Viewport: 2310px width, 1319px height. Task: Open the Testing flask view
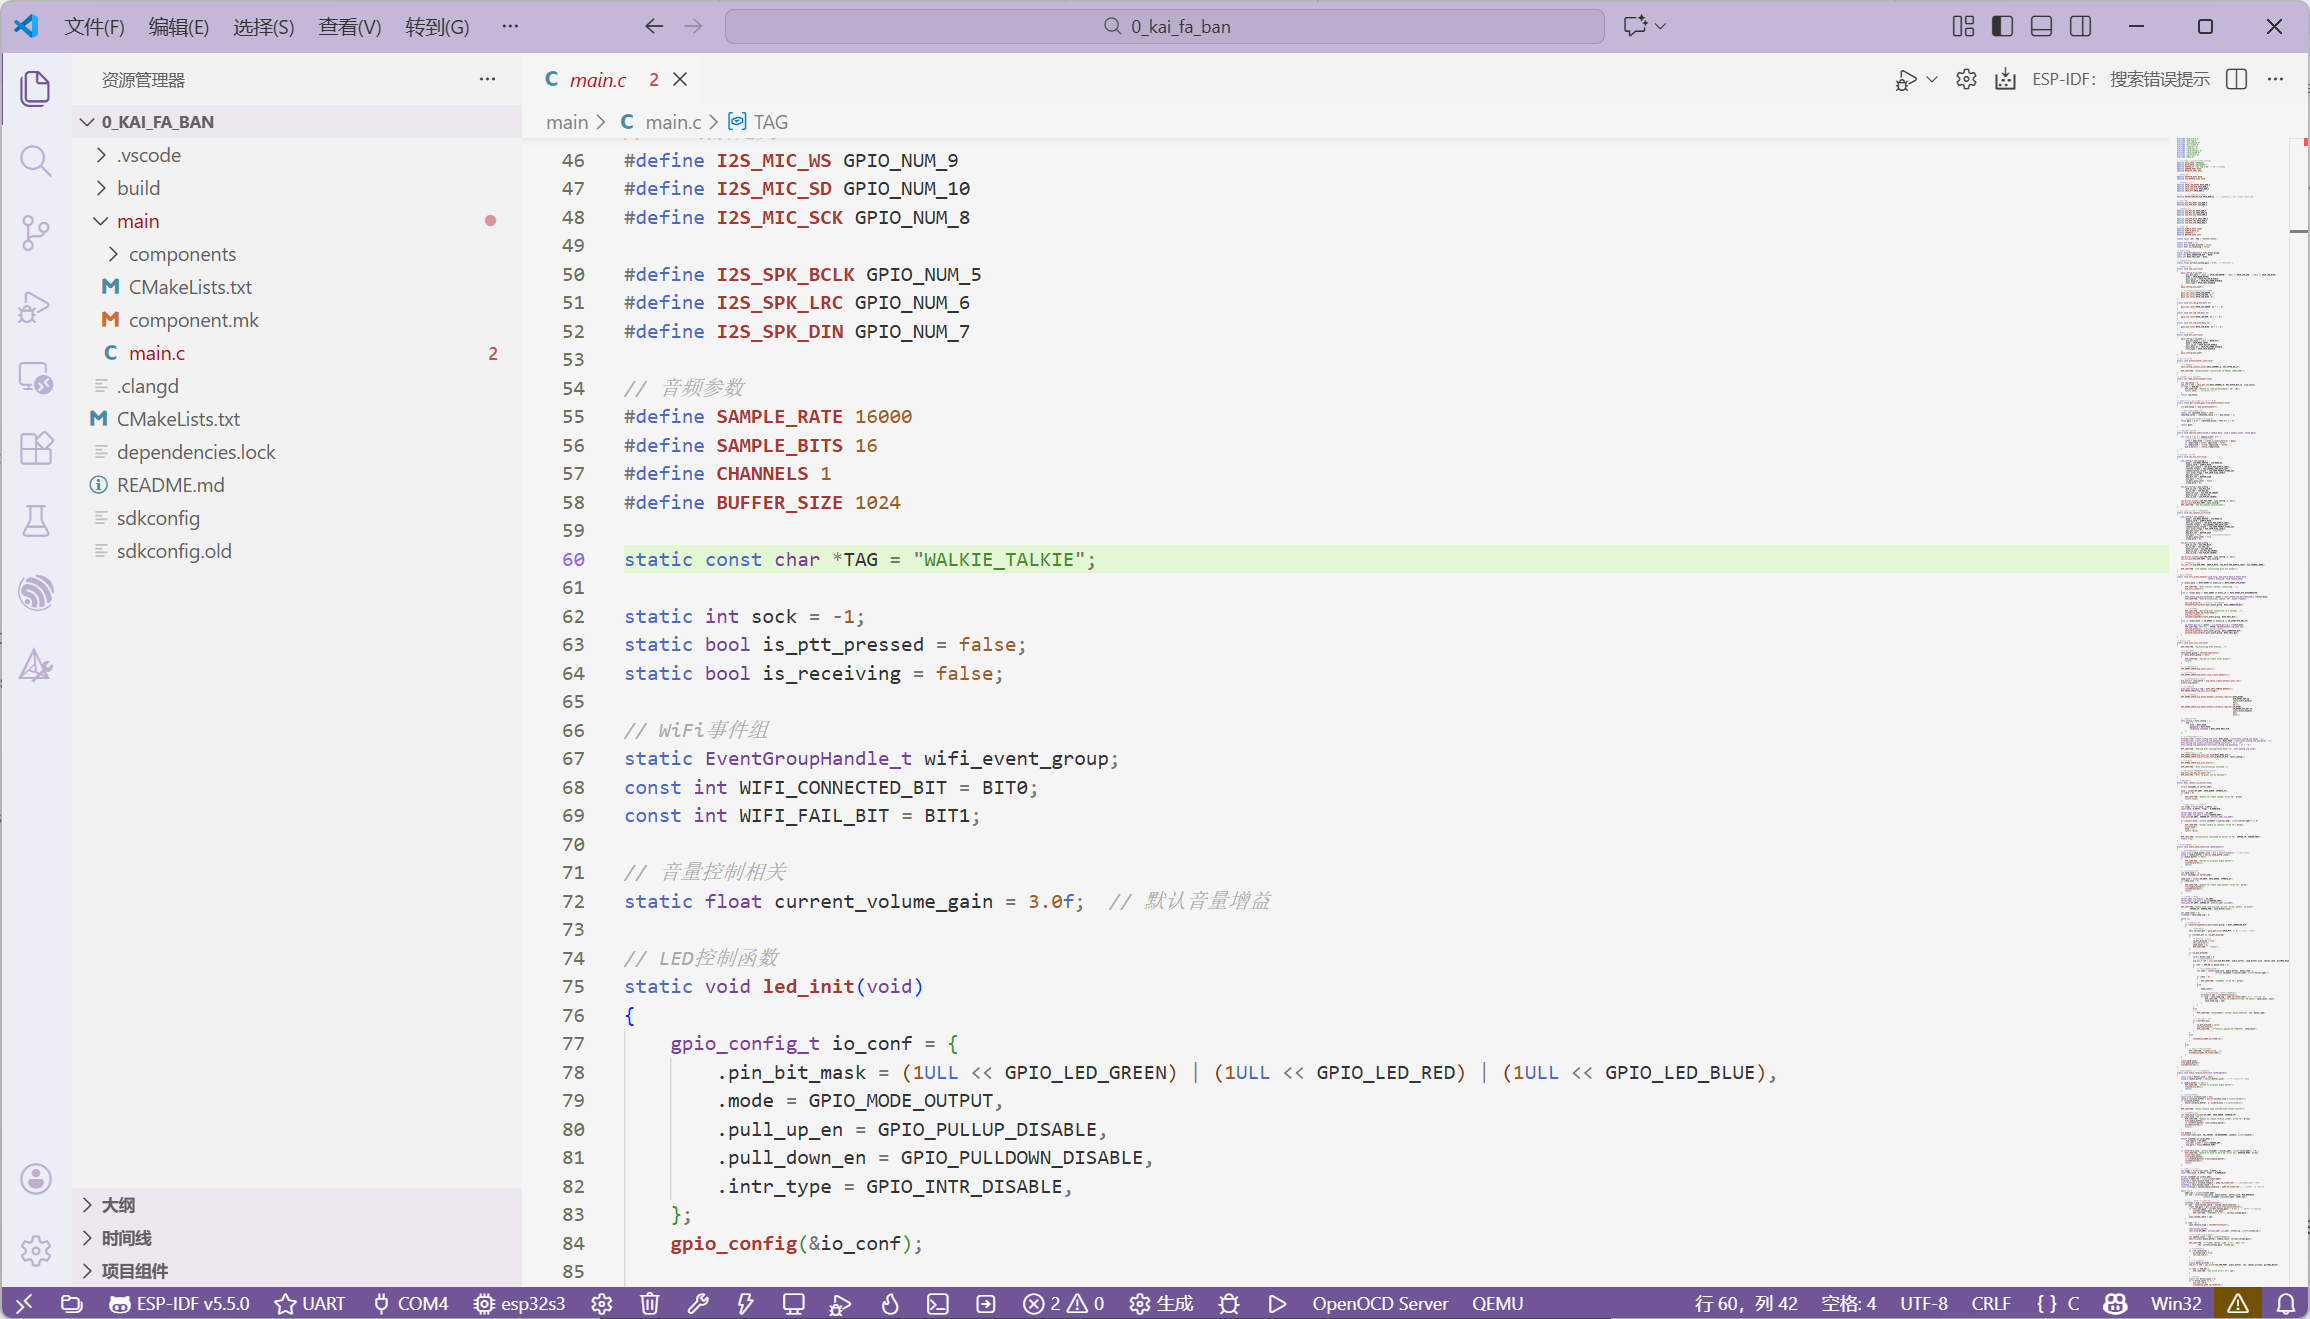tap(35, 521)
